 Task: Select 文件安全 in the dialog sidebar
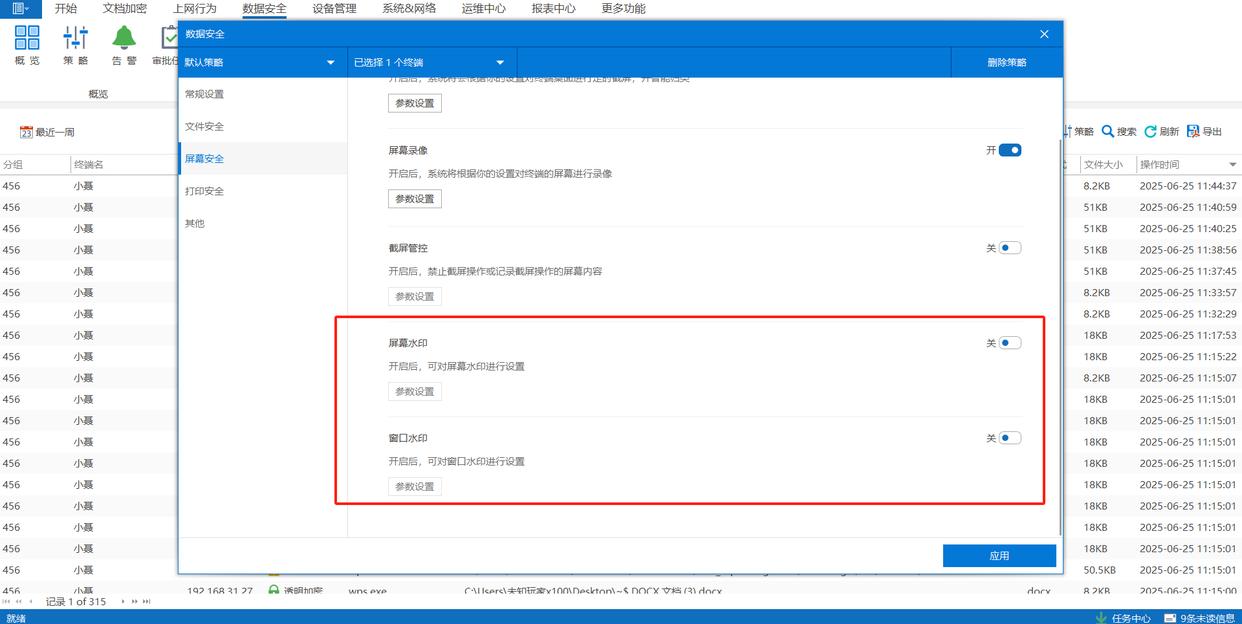click(x=263, y=126)
